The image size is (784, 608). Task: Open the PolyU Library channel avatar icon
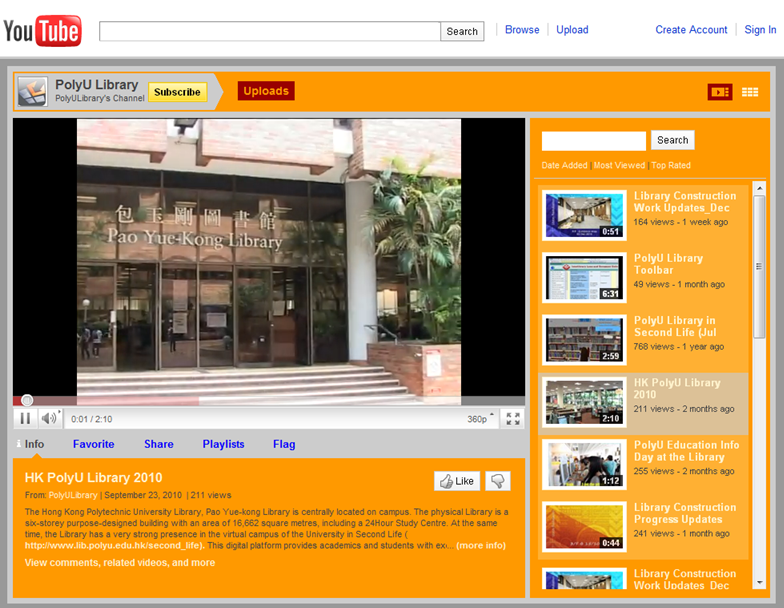[32, 92]
